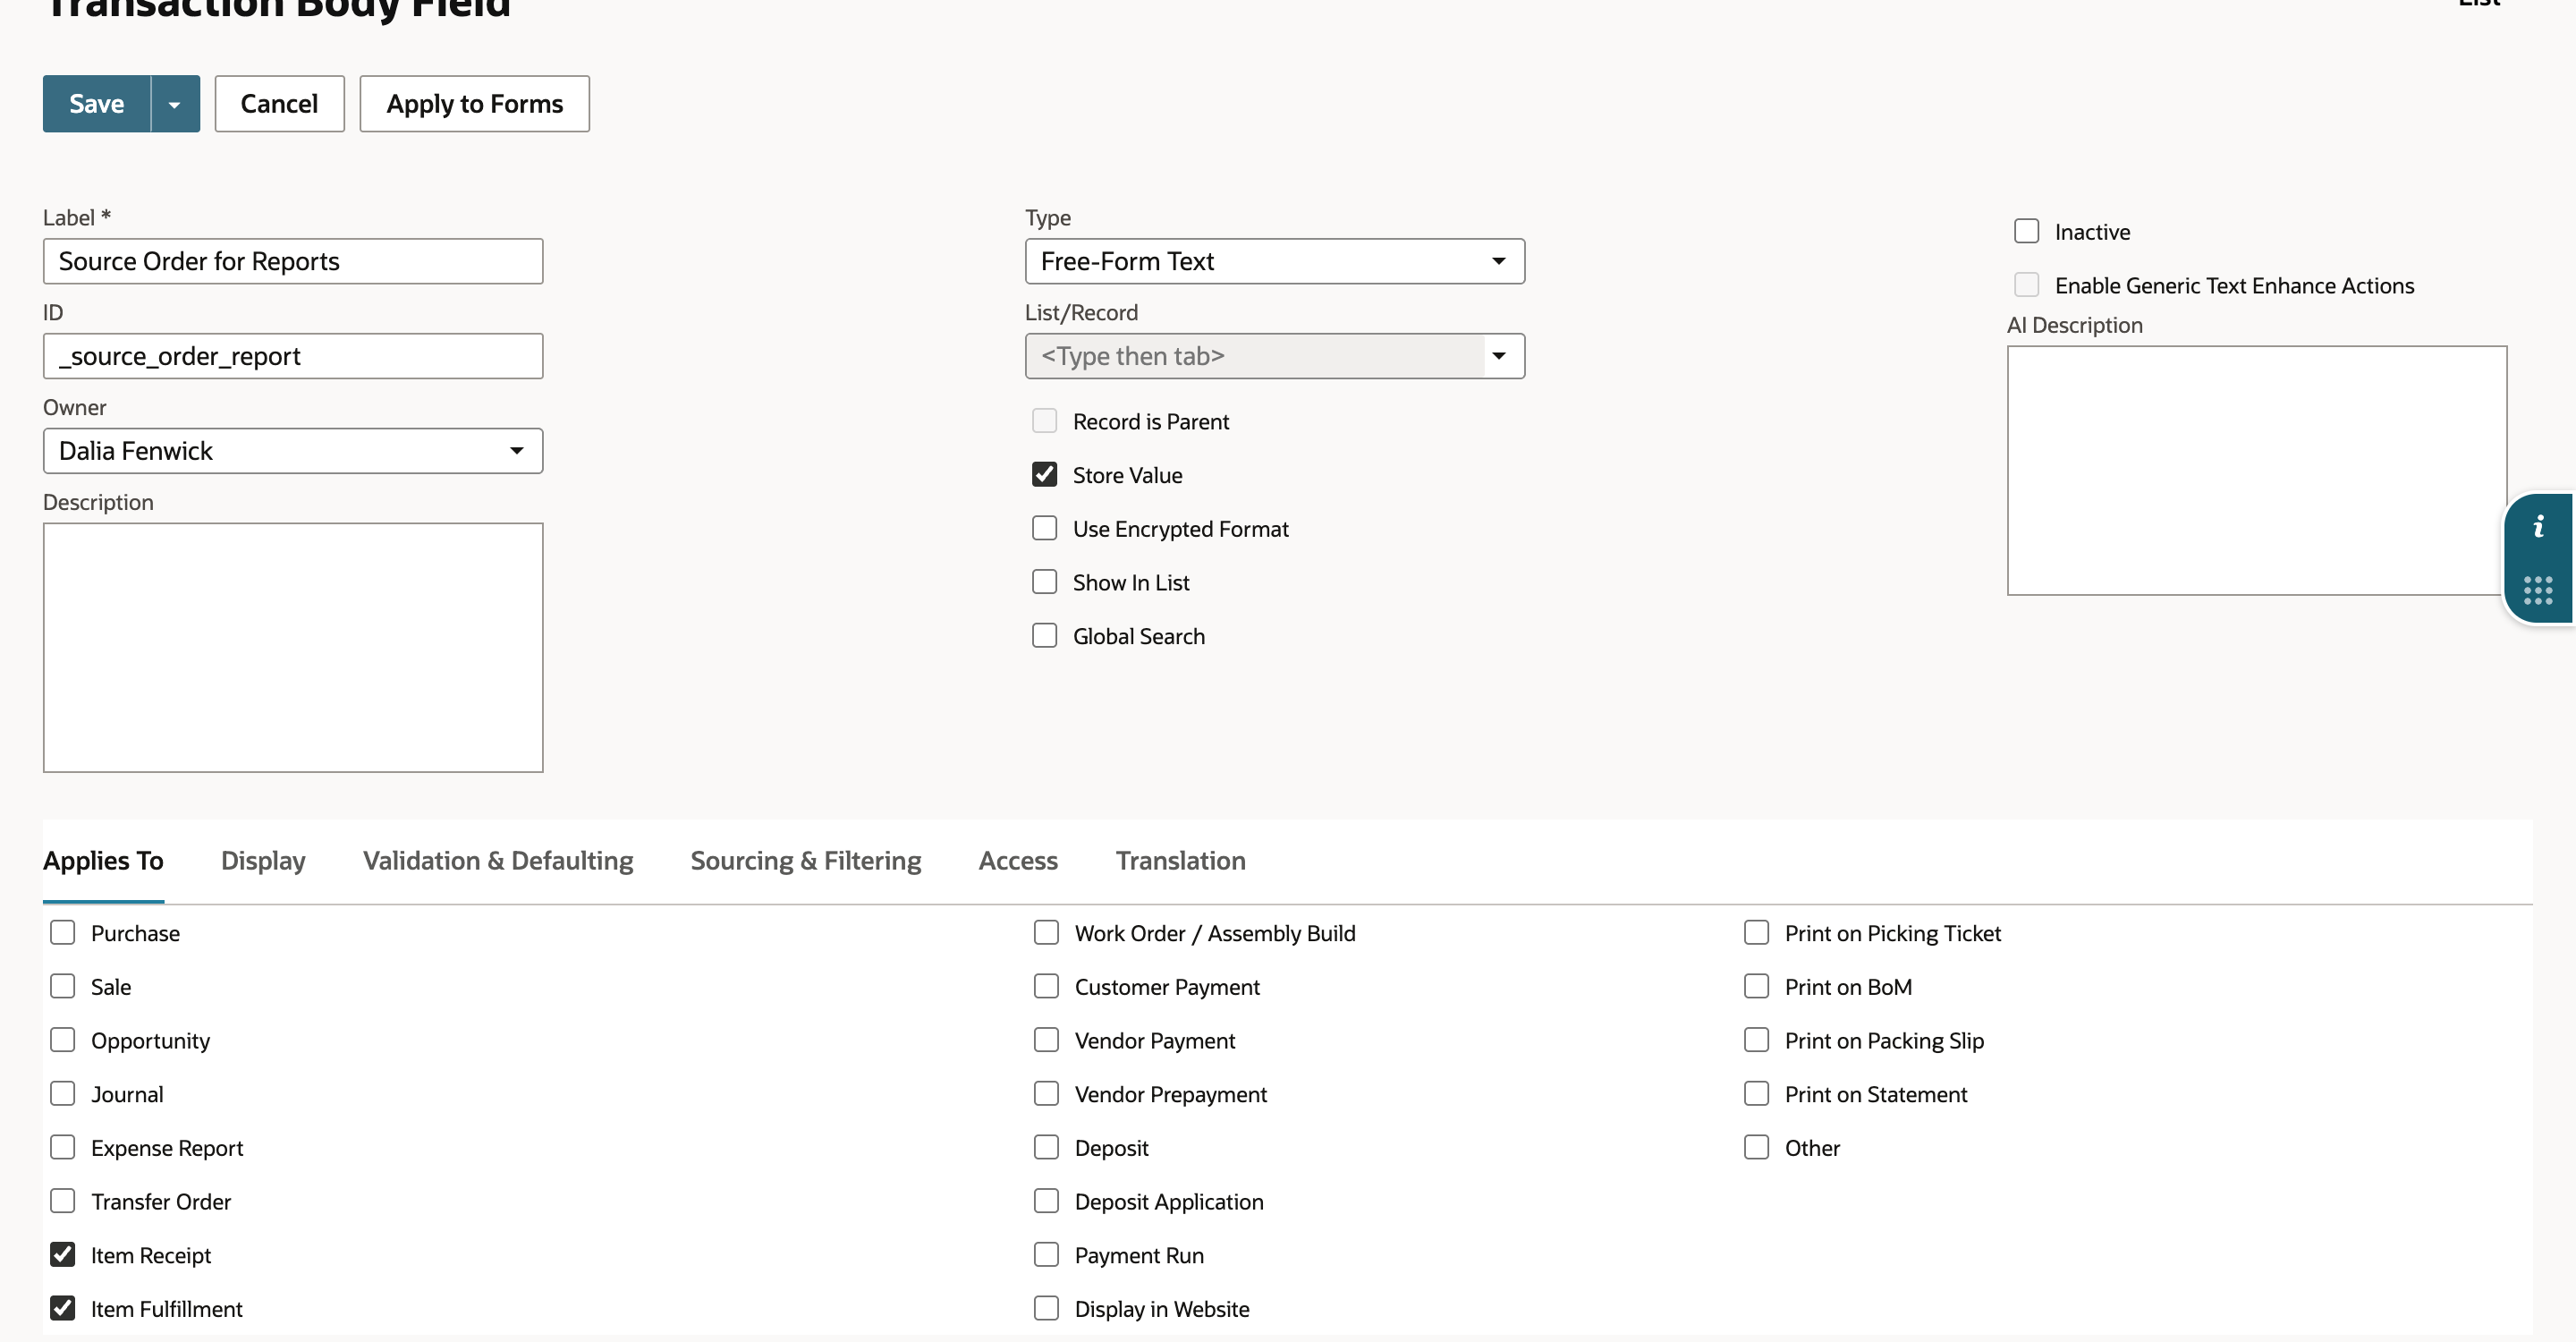Viewport: 2576px width, 1342px height.
Task: Enable Transfer Order checkbox
Action: pos(63,1201)
